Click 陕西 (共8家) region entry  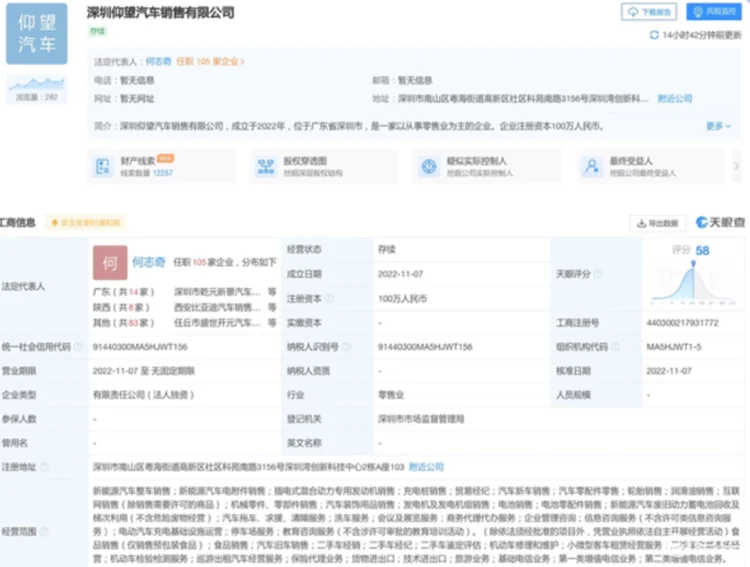click(x=121, y=307)
